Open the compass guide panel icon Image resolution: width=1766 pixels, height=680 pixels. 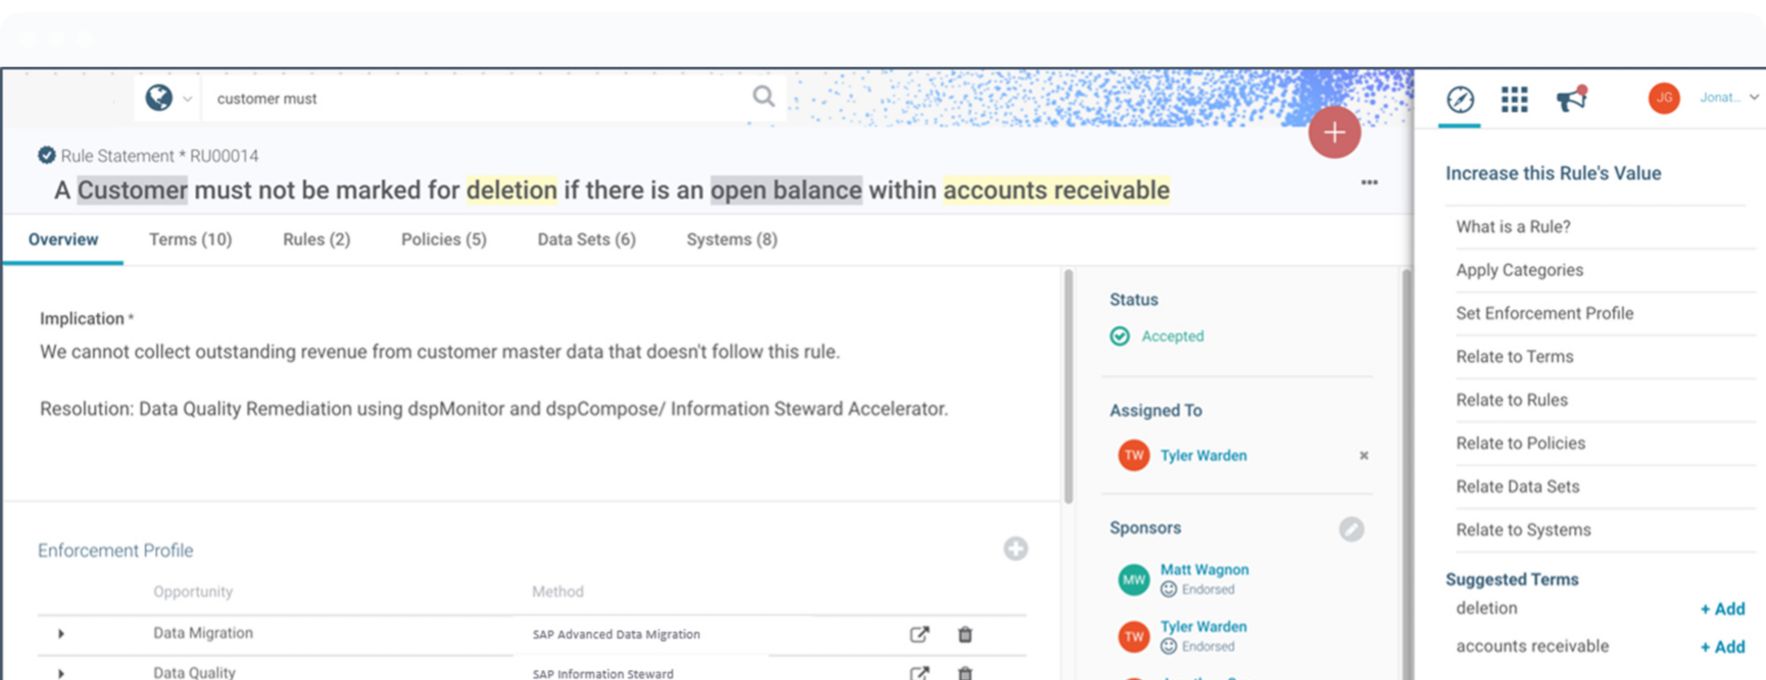pyautogui.click(x=1460, y=99)
